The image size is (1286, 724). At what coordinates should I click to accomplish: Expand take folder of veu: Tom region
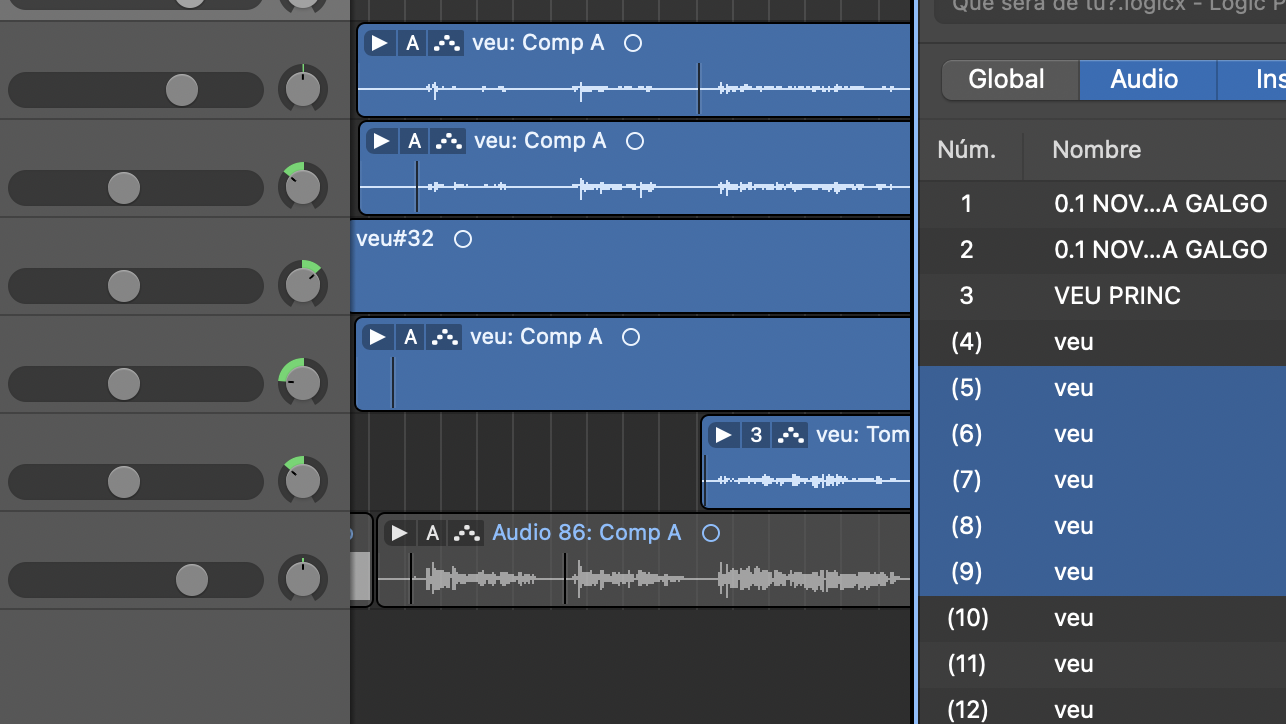[724, 435]
